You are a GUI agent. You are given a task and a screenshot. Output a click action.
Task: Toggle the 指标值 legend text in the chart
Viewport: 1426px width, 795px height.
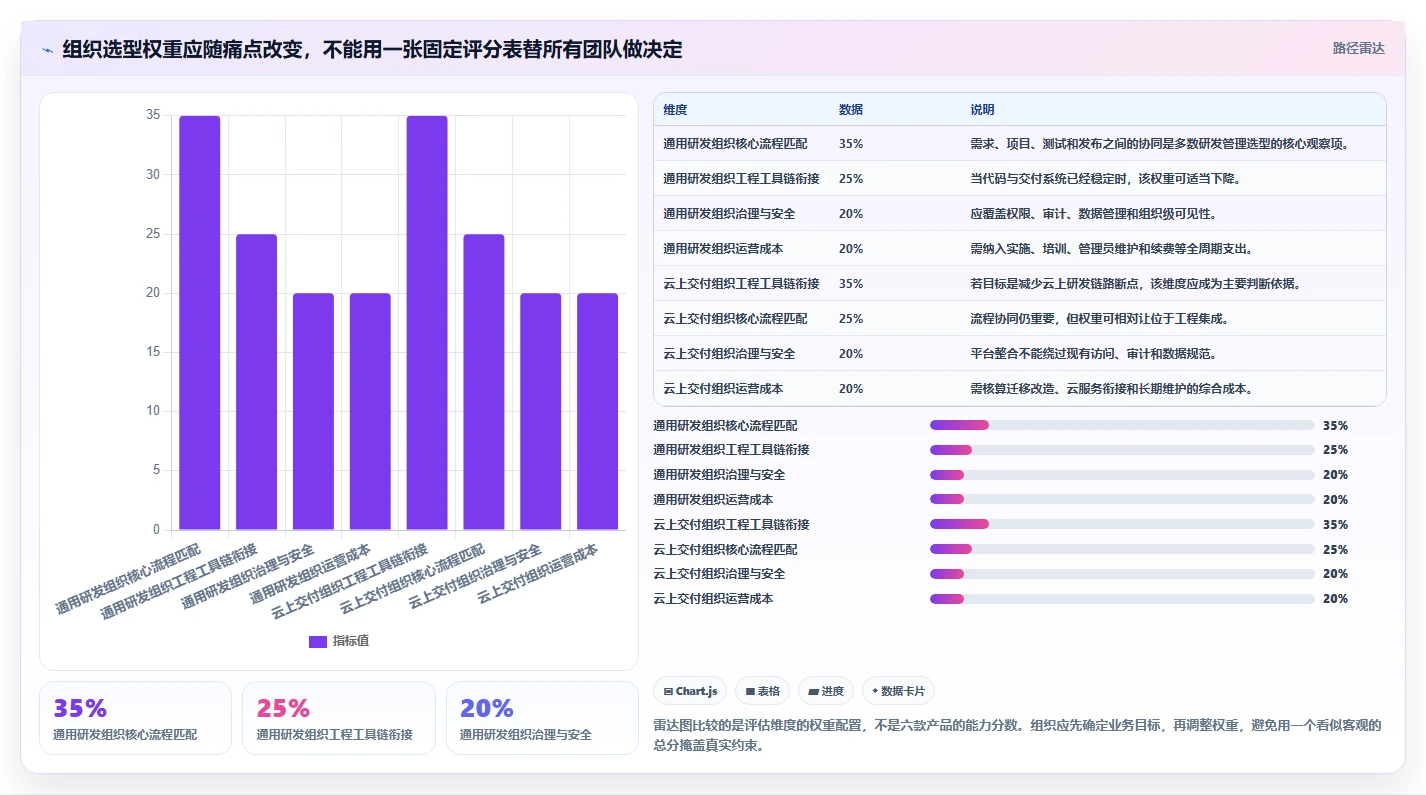click(351, 641)
